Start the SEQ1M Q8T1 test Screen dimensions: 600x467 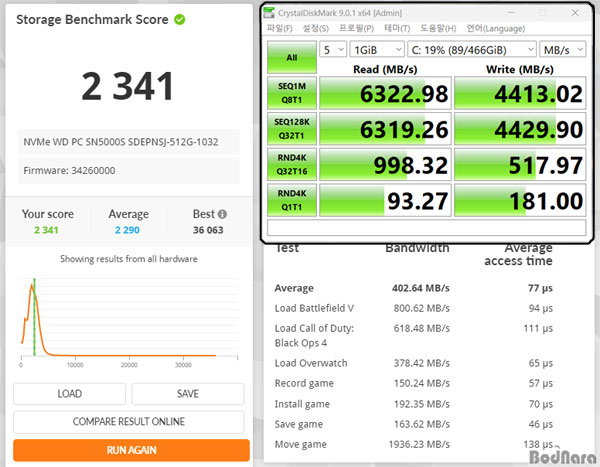[291, 93]
